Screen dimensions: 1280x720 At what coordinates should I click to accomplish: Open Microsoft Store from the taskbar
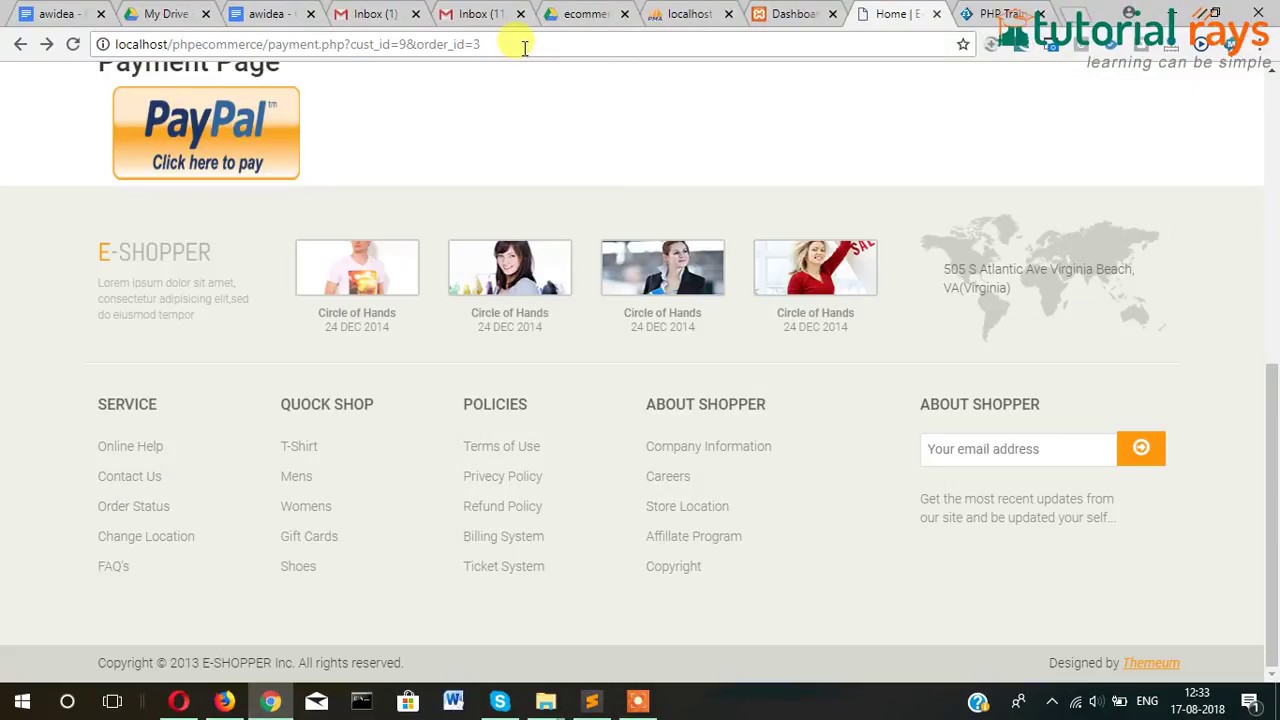pos(408,702)
